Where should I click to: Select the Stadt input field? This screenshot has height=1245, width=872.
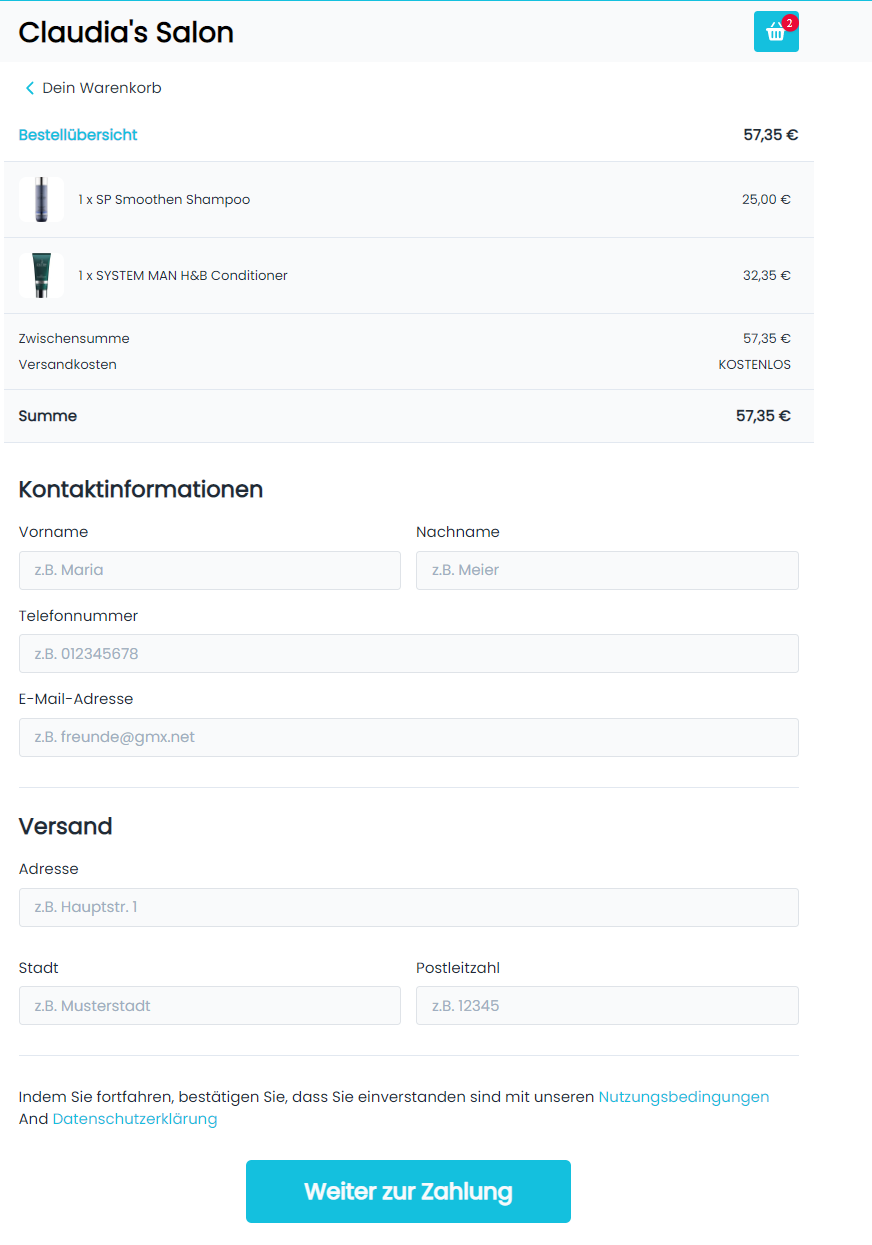point(209,1006)
